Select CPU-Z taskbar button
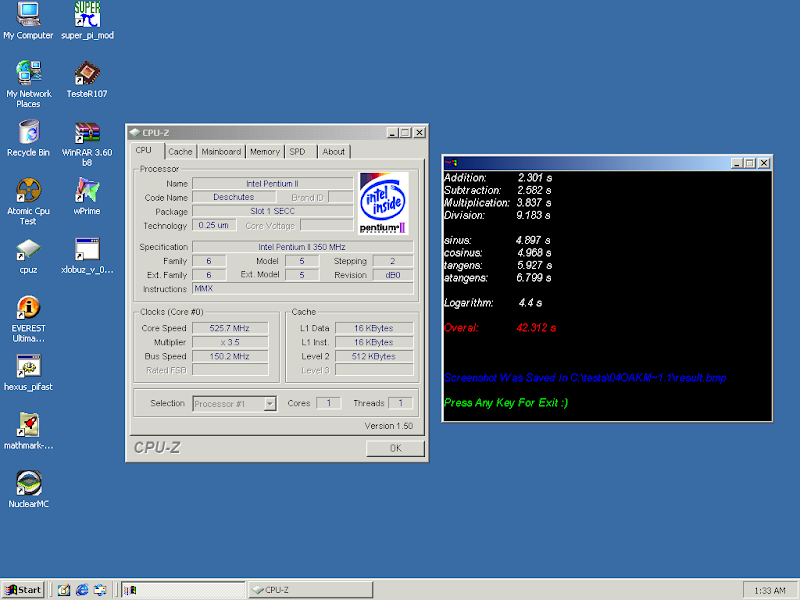The height and width of the screenshot is (600, 800). (x=310, y=590)
